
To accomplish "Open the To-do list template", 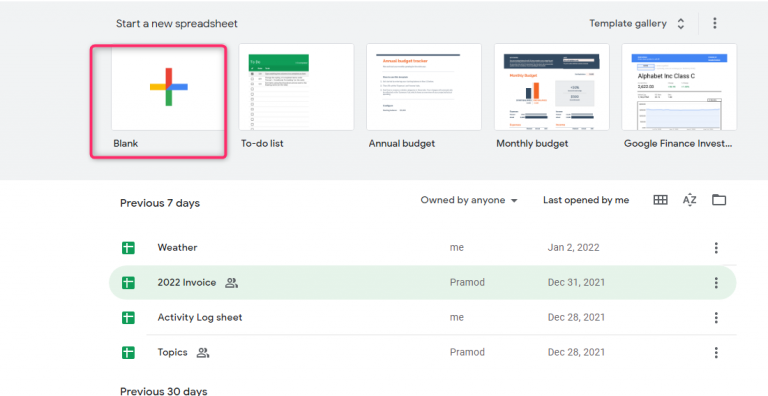I will [296, 87].
